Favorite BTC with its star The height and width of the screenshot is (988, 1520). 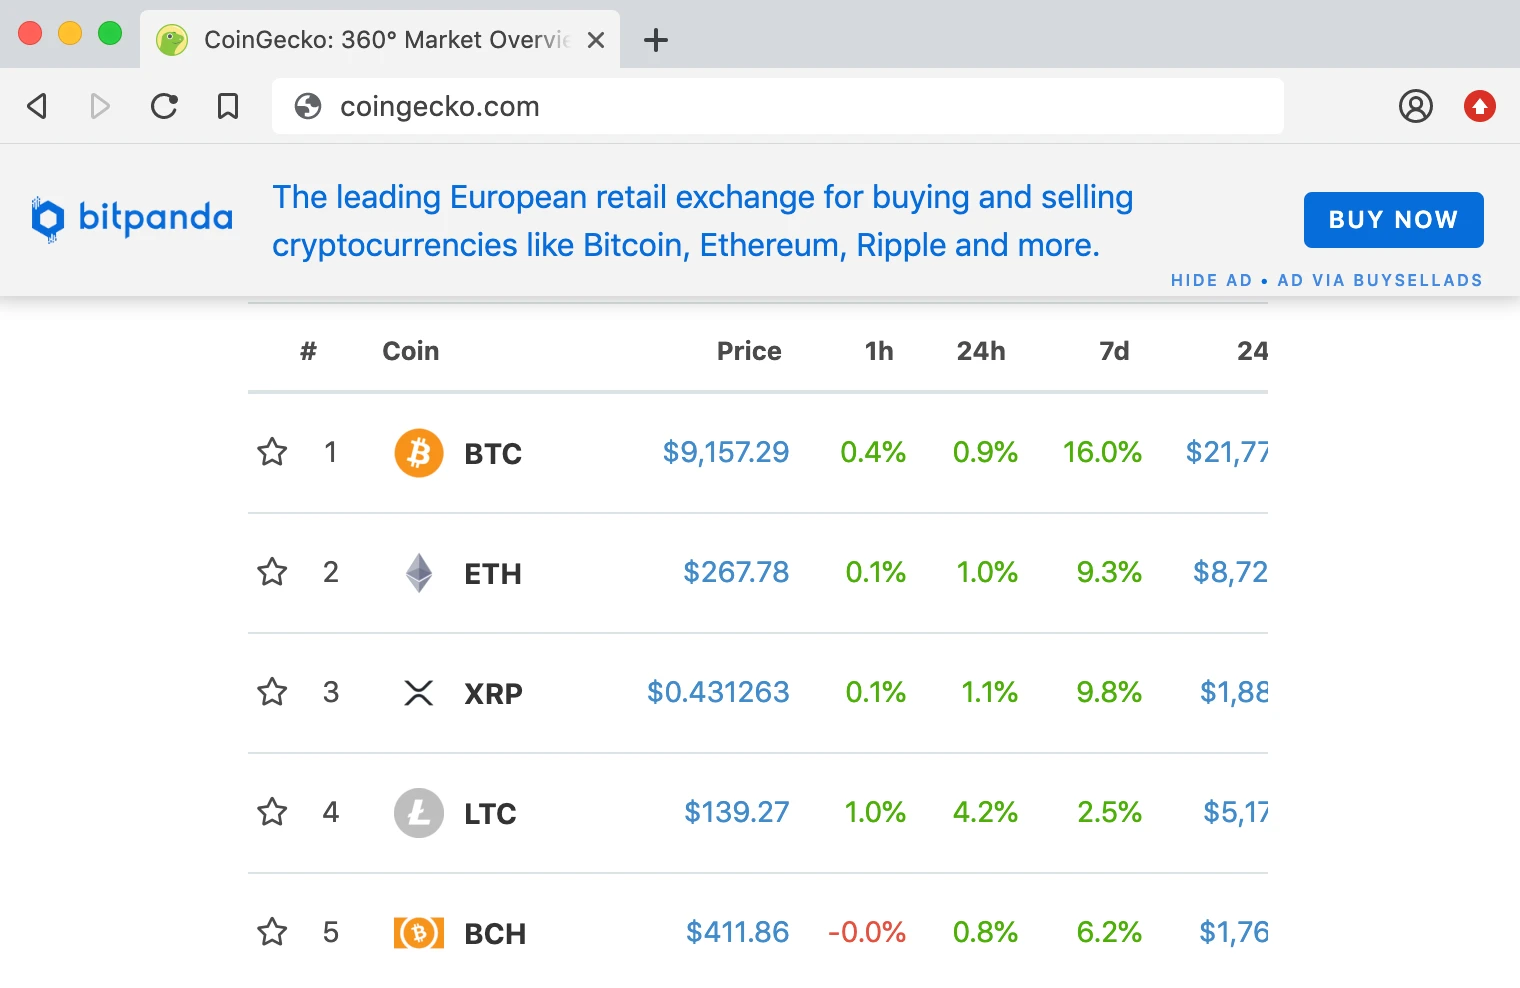[272, 452]
